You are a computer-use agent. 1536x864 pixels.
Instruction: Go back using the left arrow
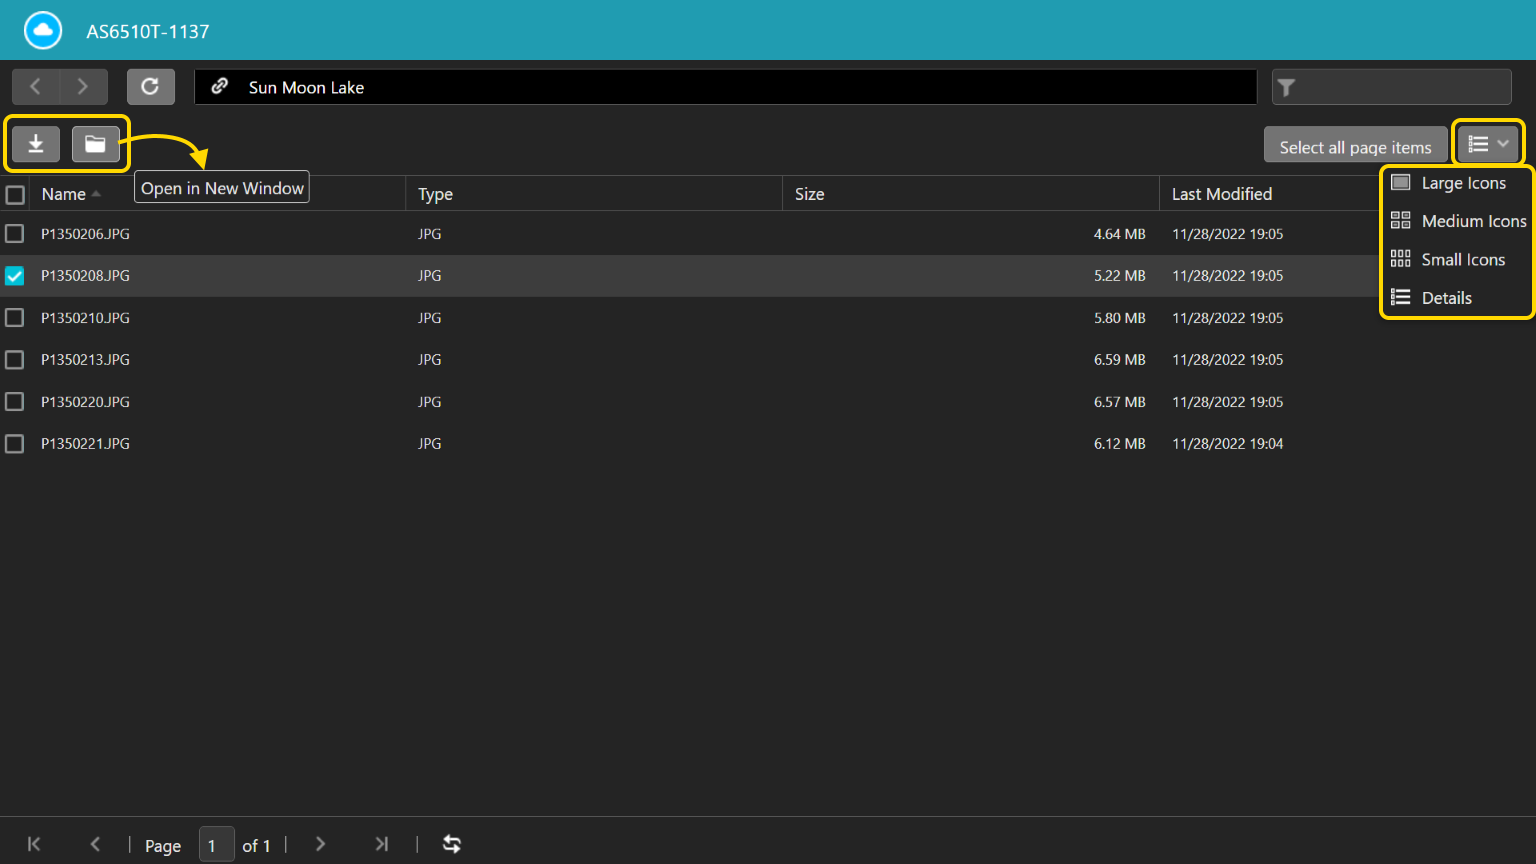click(x=36, y=87)
